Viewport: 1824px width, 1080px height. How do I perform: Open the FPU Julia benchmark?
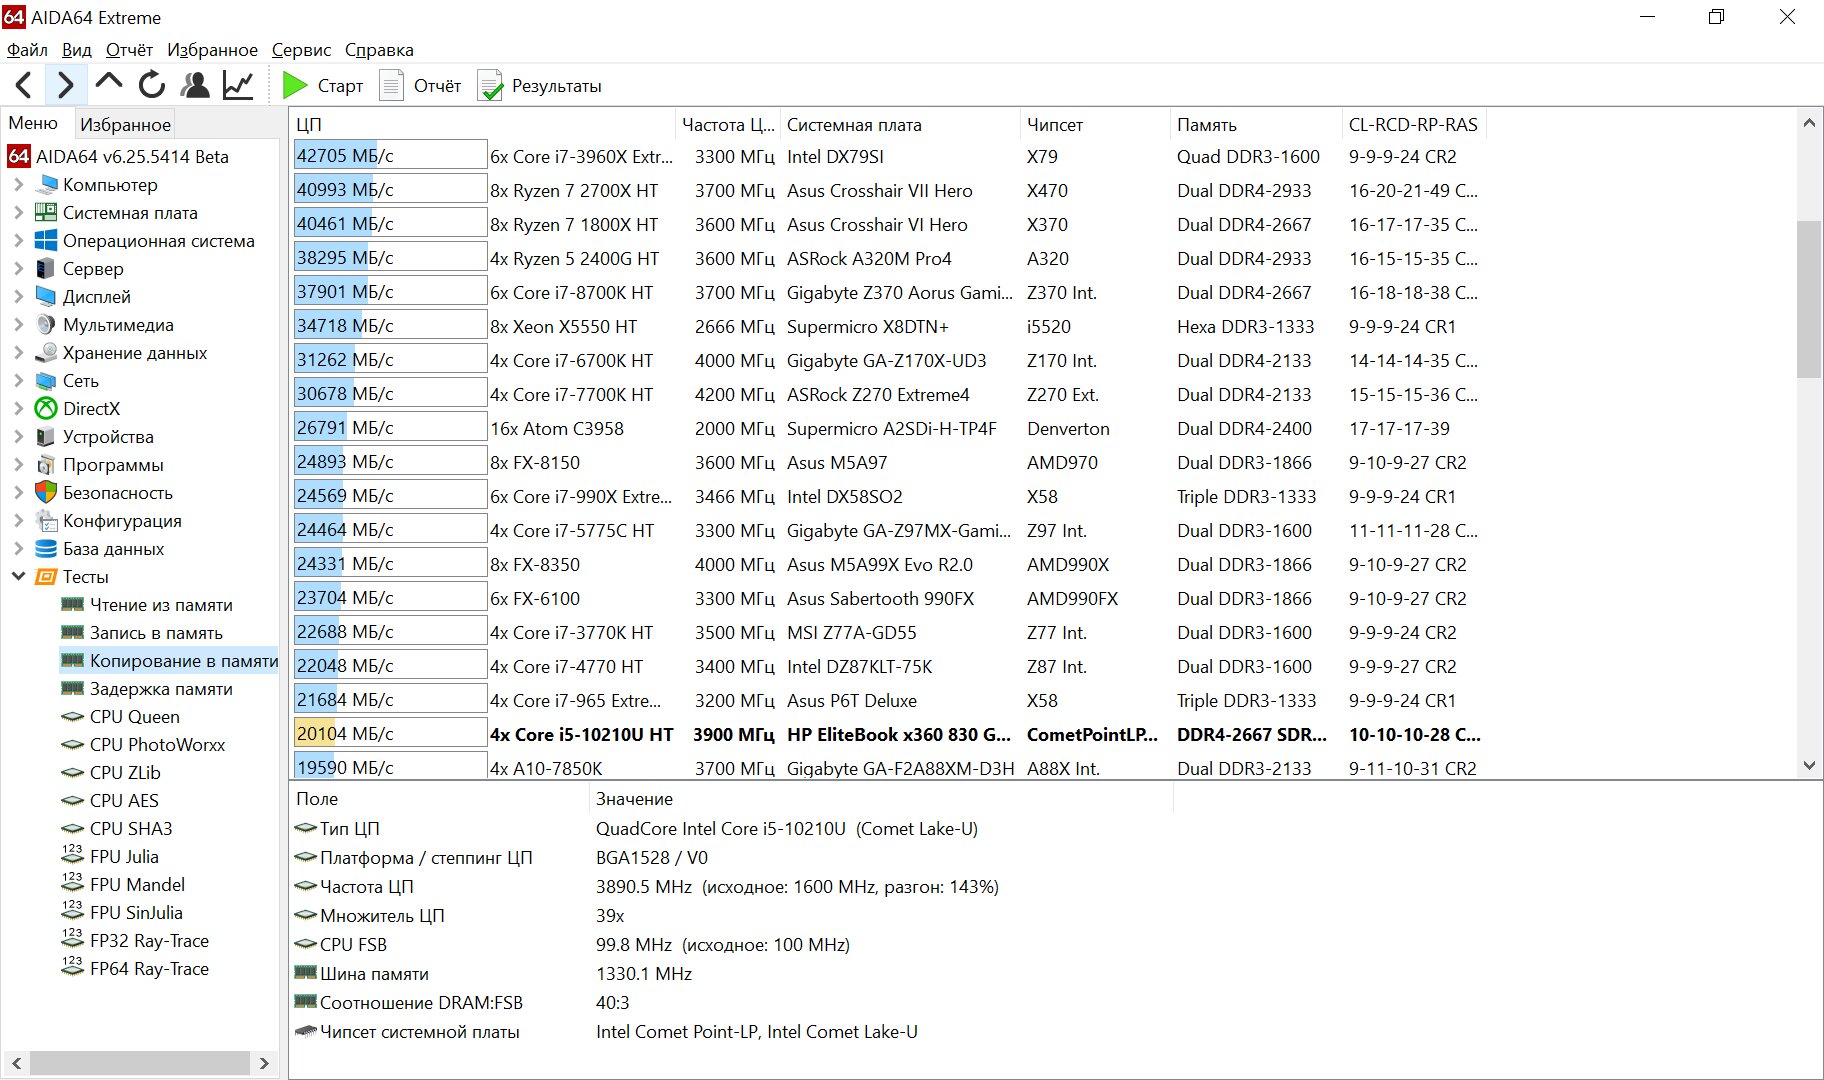[x=124, y=857]
